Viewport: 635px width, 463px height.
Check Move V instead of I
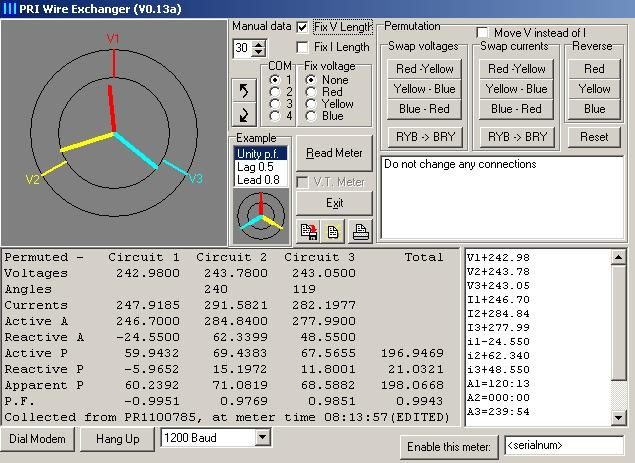pos(483,33)
